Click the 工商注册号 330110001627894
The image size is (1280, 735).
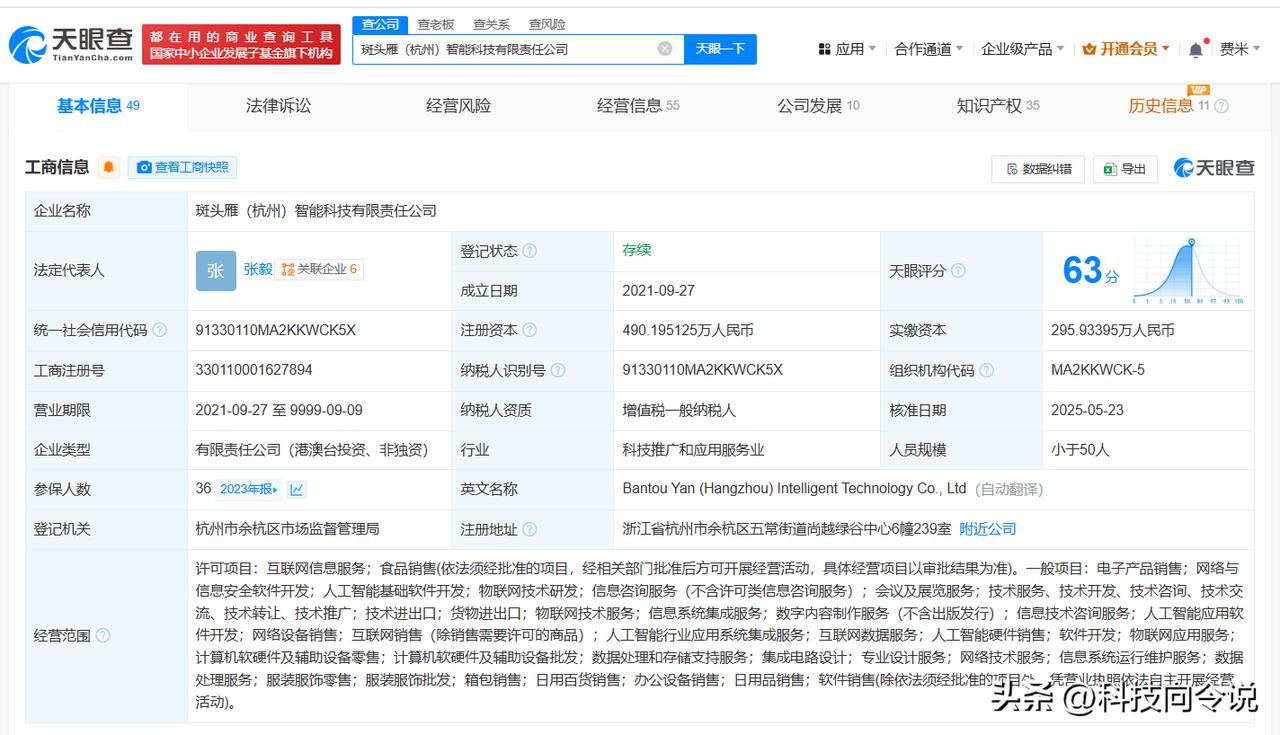(254, 370)
